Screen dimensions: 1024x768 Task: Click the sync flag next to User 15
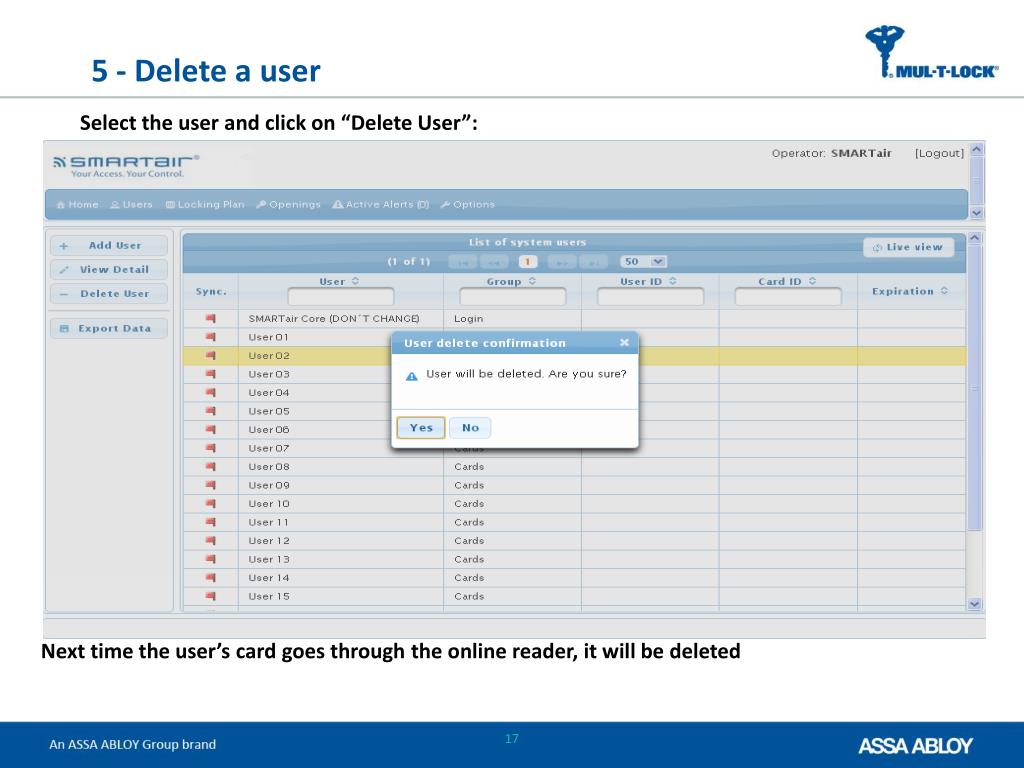(210, 596)
